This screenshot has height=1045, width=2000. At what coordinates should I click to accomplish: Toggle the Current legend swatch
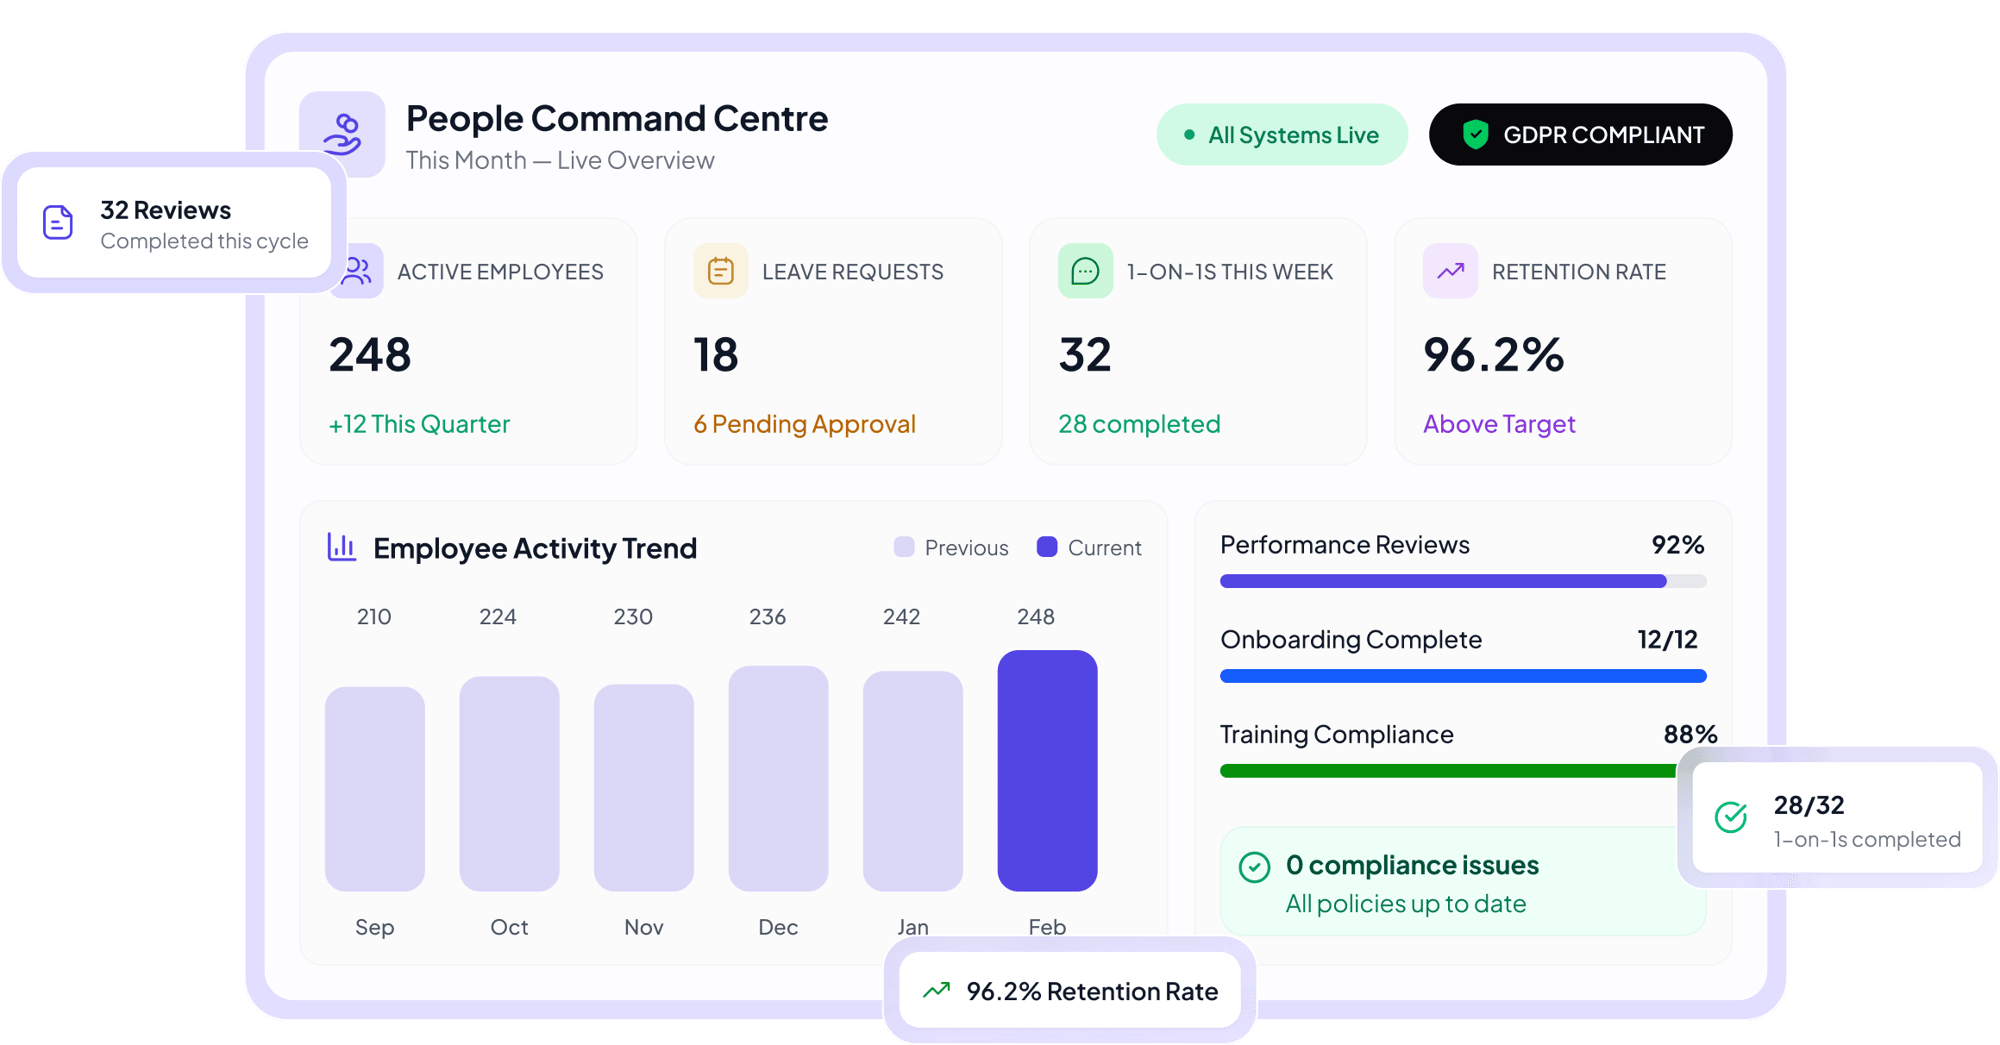point(1047,547)
